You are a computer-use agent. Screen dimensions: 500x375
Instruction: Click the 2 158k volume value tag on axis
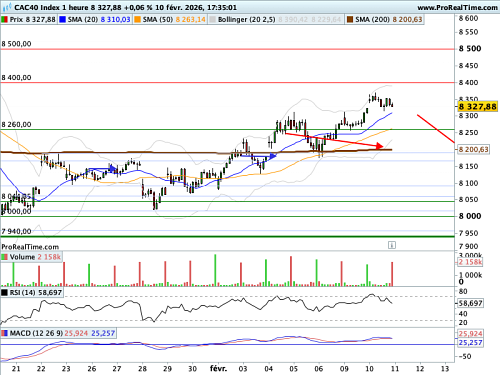pyautogui.click(x=470, y=262)
